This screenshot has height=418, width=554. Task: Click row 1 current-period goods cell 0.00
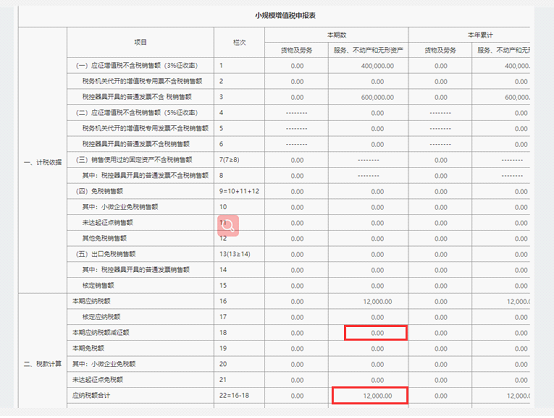[296, 66]
